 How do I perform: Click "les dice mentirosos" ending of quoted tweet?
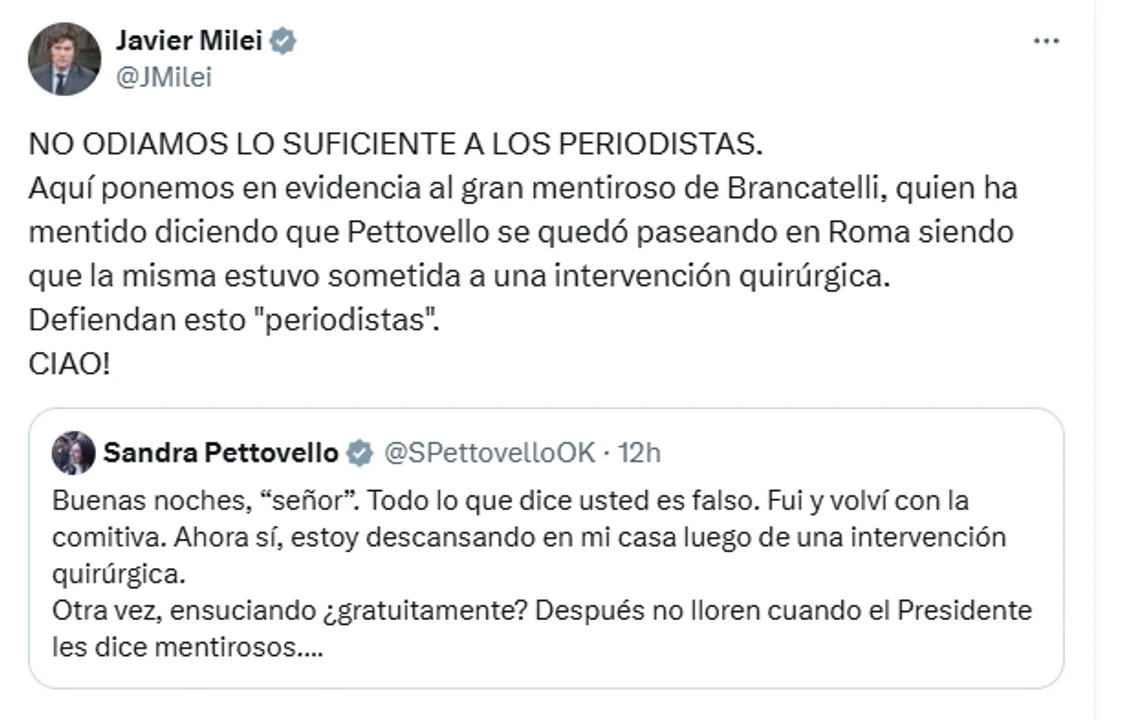(186, 647)
